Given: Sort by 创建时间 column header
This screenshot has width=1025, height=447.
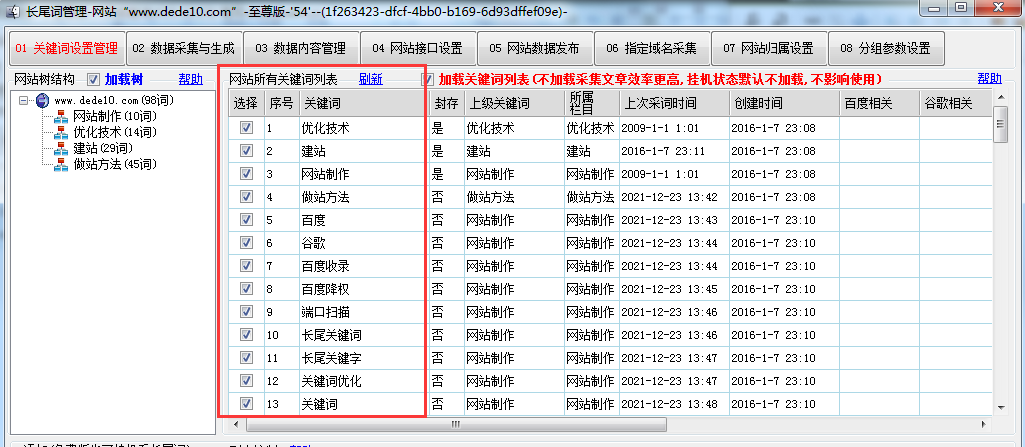Looking at the screenshot, I should [x=784, y=103].
